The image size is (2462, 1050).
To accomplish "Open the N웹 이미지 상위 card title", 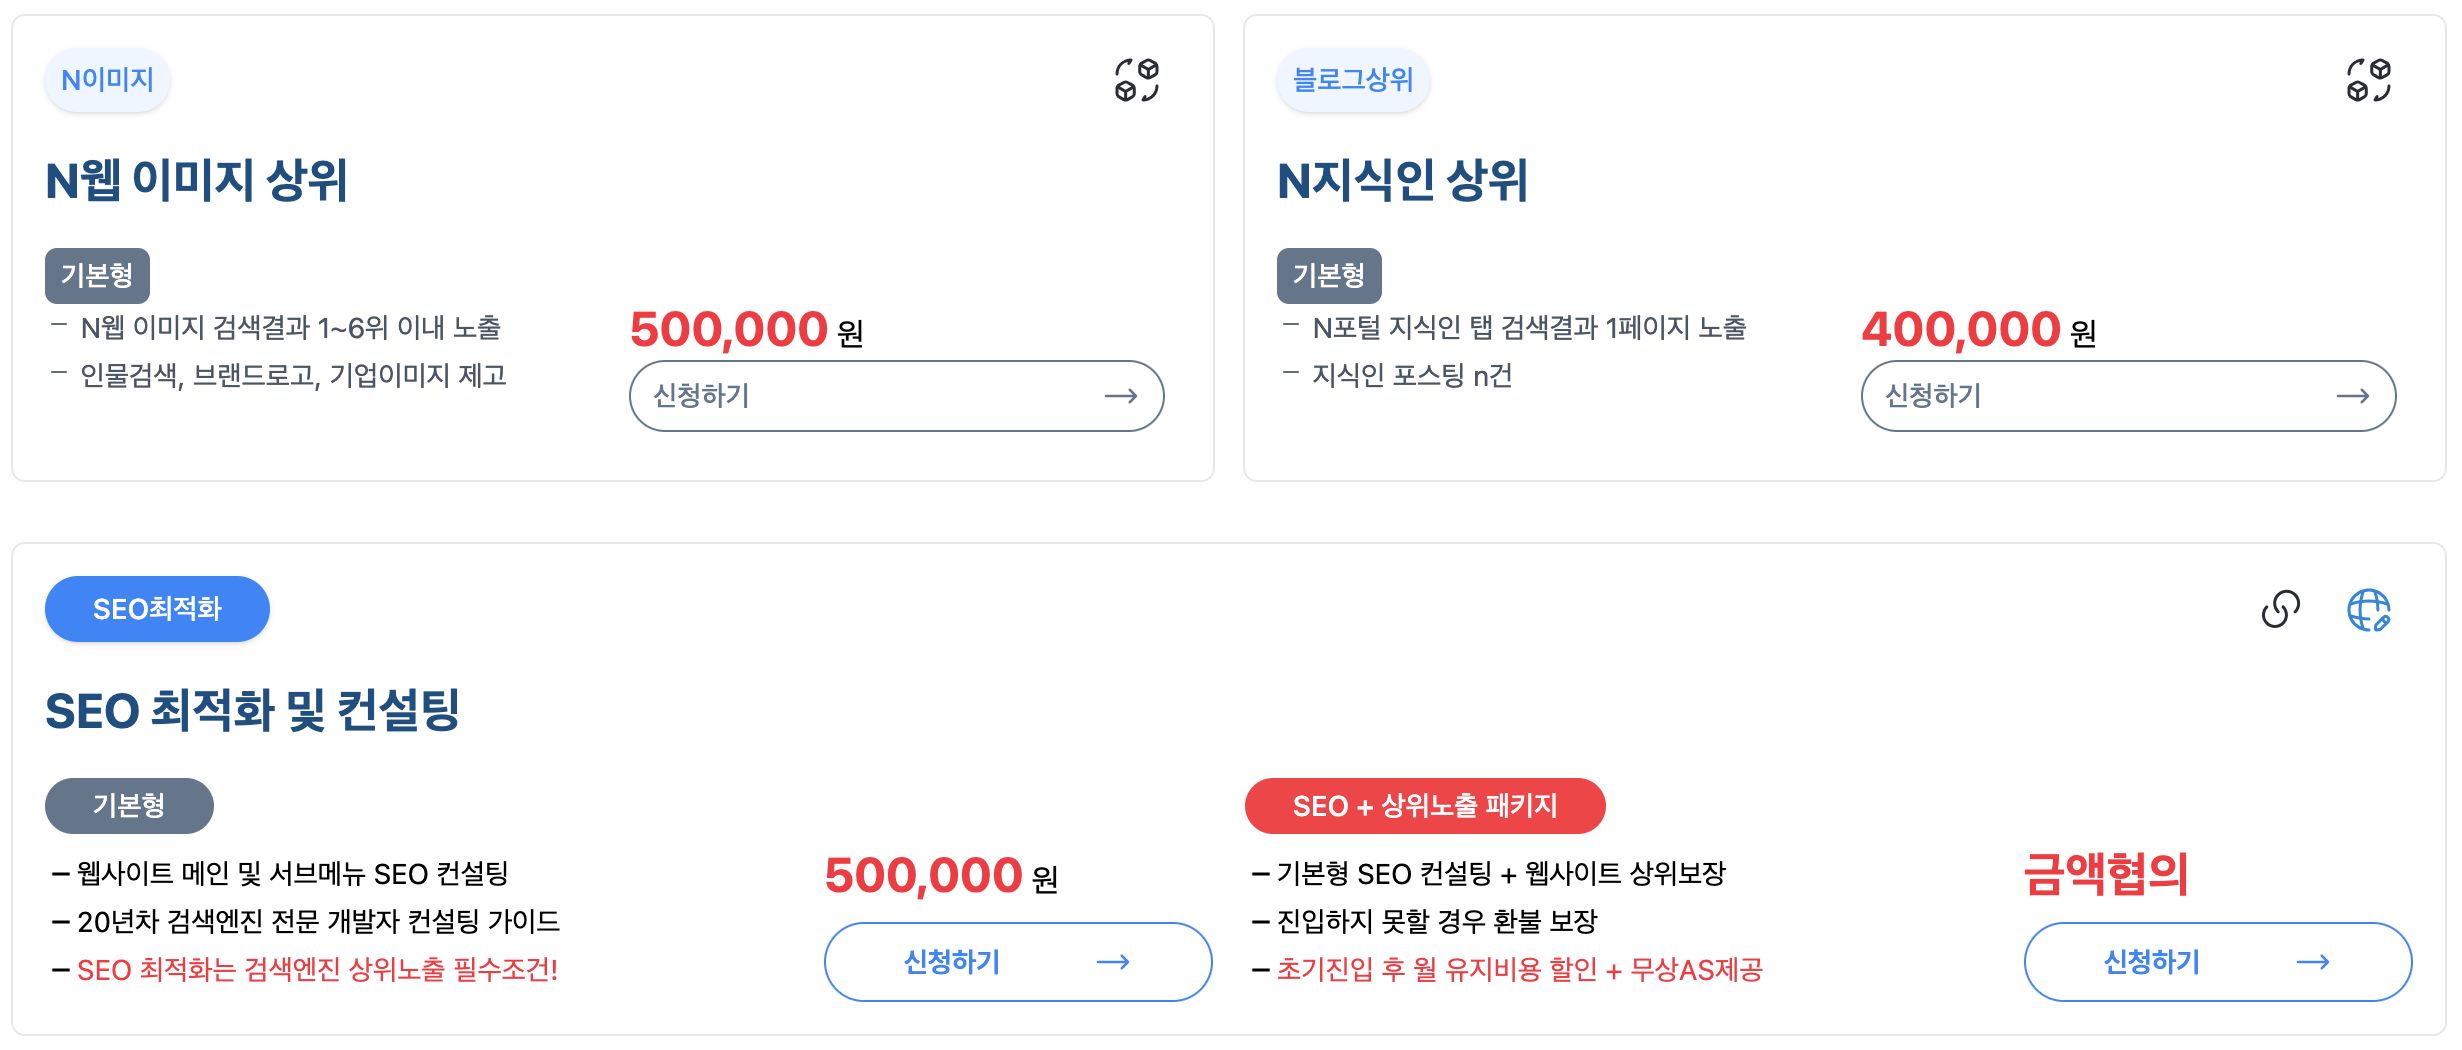I will point(200,181).
